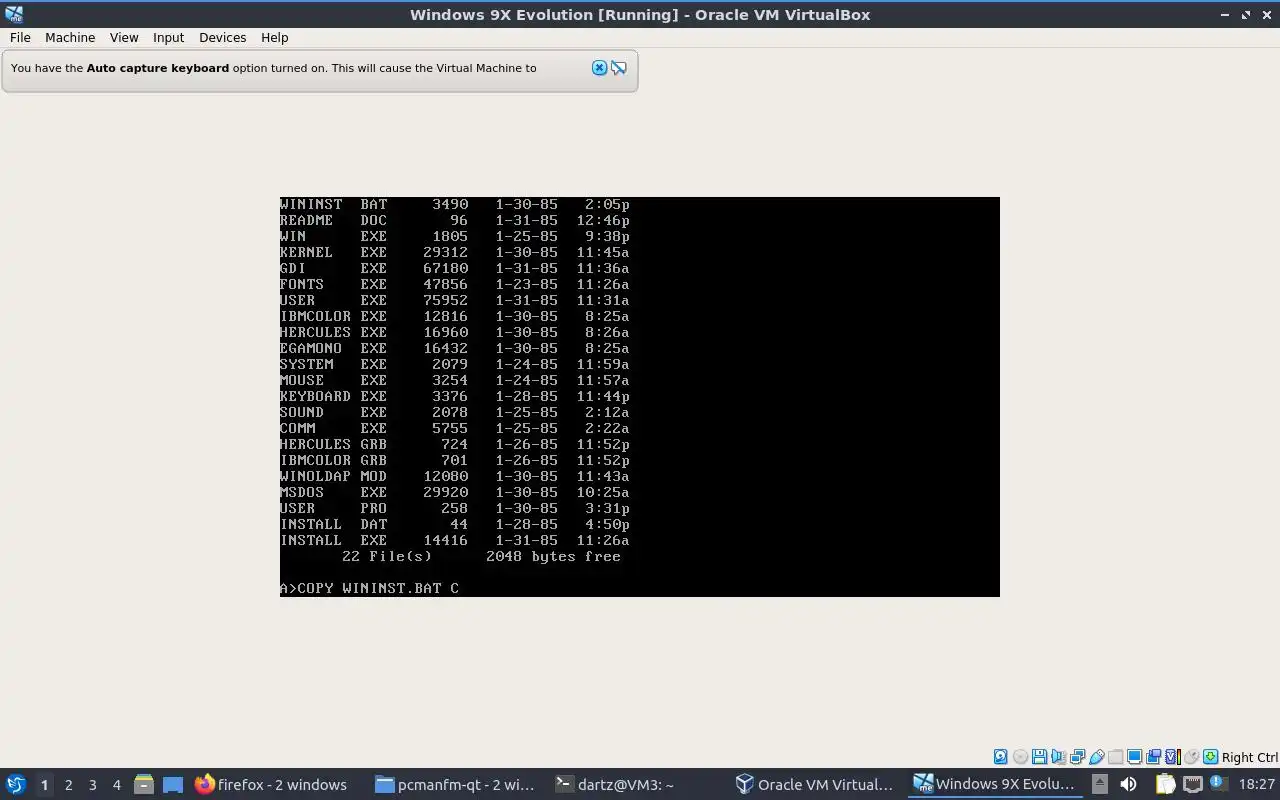Open the clipboard manager tray icon
This screenshot has width=1280, height=800.
coord(1165,784)
